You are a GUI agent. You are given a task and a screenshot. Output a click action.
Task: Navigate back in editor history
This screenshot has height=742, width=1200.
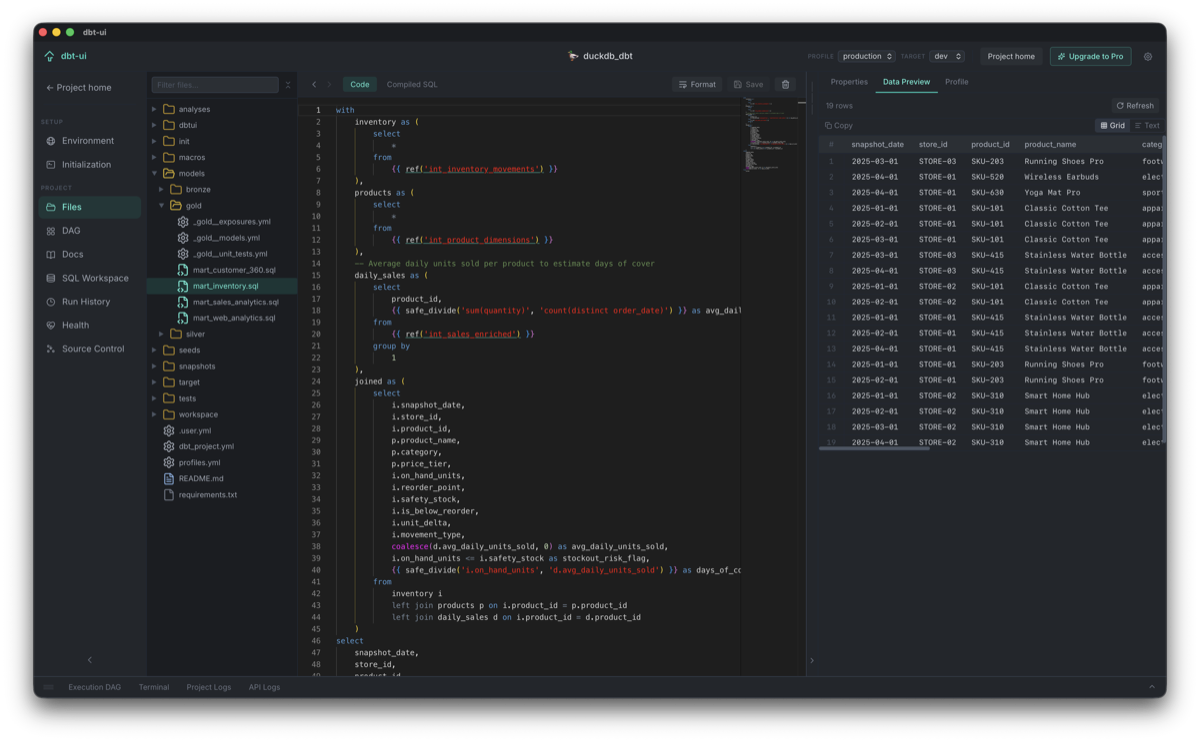pyautogui.click(x=314, y=85)
